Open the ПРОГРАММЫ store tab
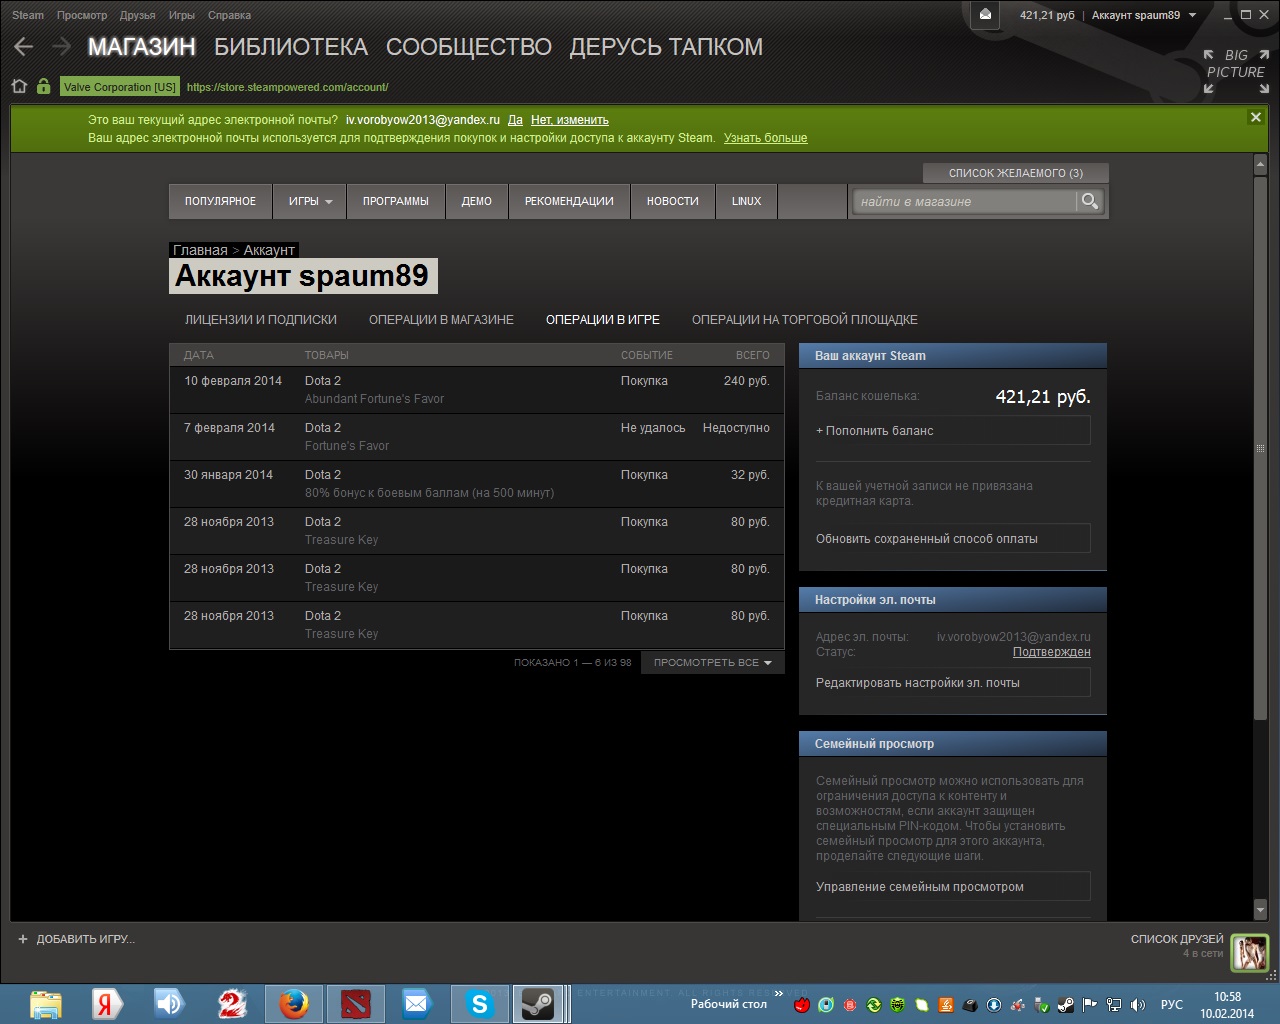The height and width of the screenshot is (1024, 1280). pyautogui.click(x=395, y=201)
